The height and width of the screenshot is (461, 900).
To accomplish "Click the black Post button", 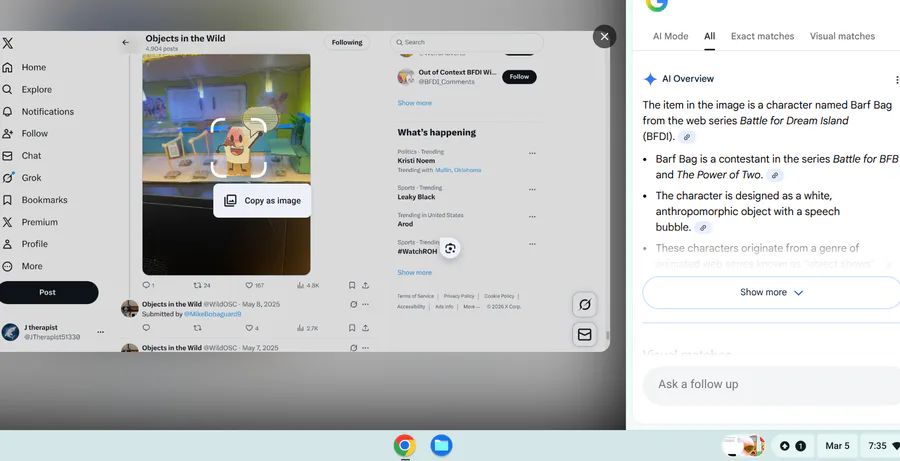I will [x=48, y=292].
